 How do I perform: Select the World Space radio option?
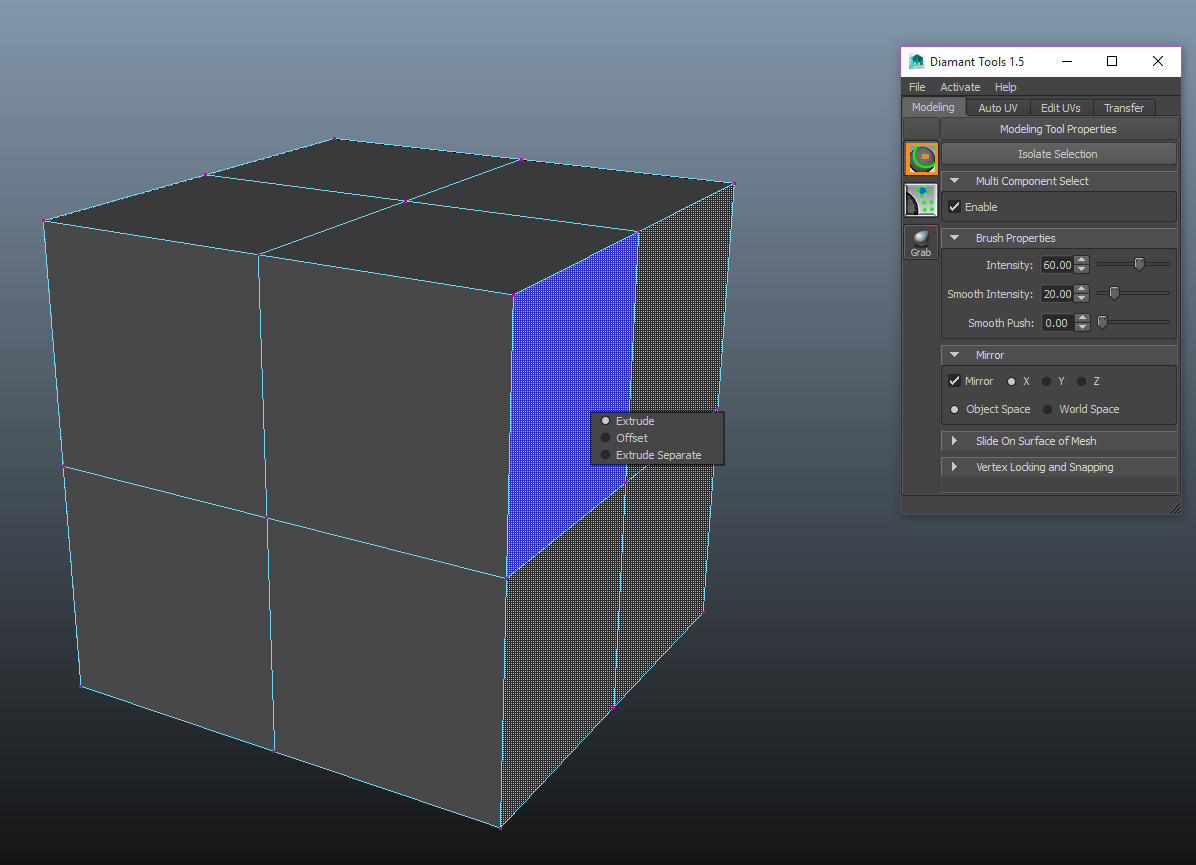1048,409
